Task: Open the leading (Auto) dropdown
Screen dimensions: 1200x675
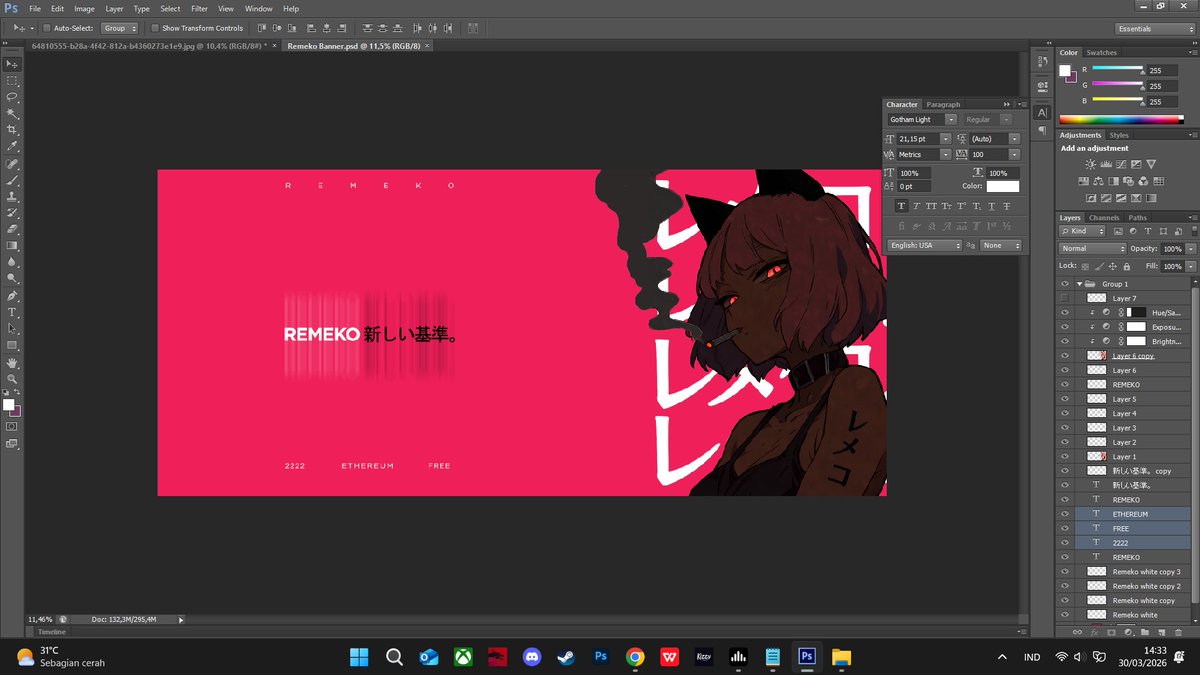Action: (1015, 139)
